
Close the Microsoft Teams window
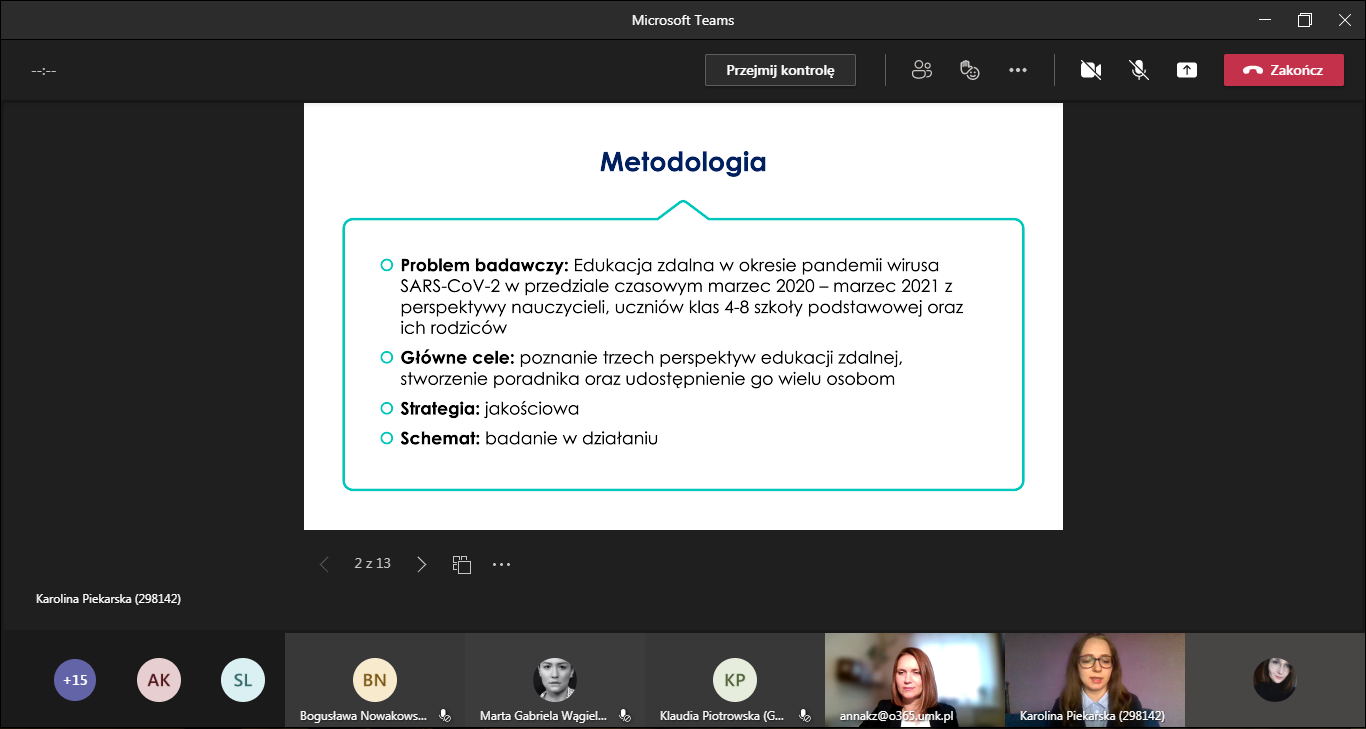coord(1343,20)
